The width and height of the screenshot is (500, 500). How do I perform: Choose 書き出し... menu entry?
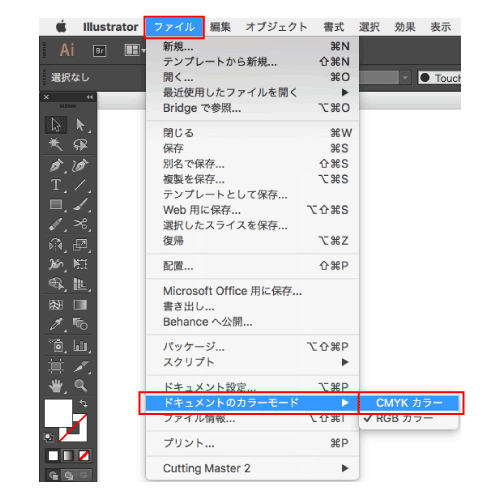coord(252,306)
